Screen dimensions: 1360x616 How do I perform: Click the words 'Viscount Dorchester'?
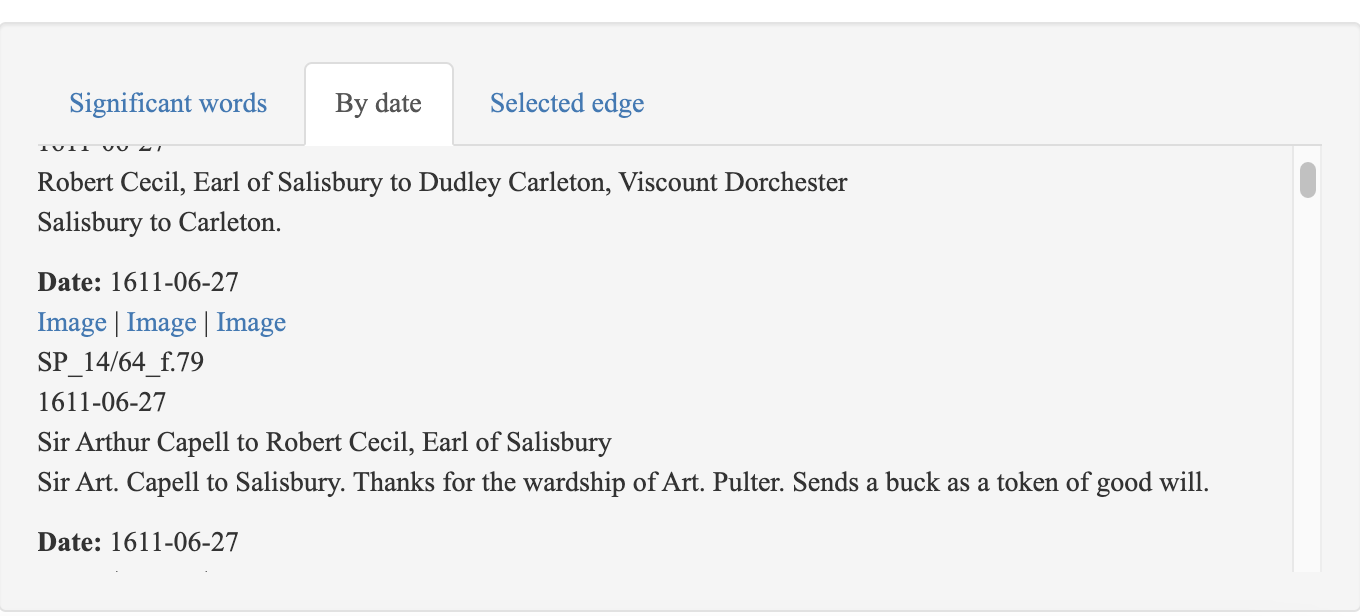pos(733,183)
